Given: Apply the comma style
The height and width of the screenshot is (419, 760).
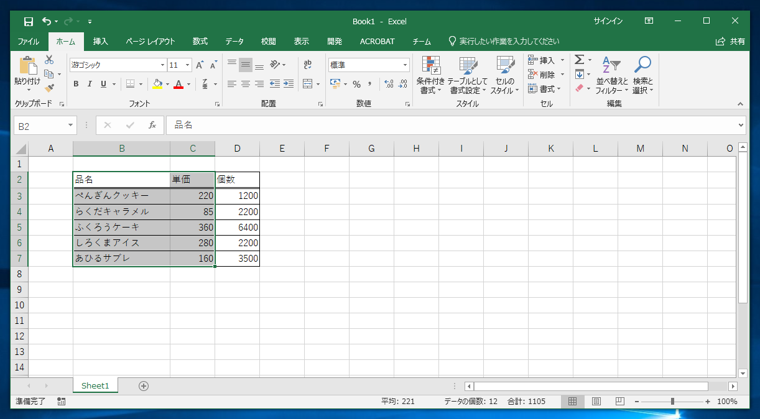Looking at the screenshot, I should tap(369, 84).
